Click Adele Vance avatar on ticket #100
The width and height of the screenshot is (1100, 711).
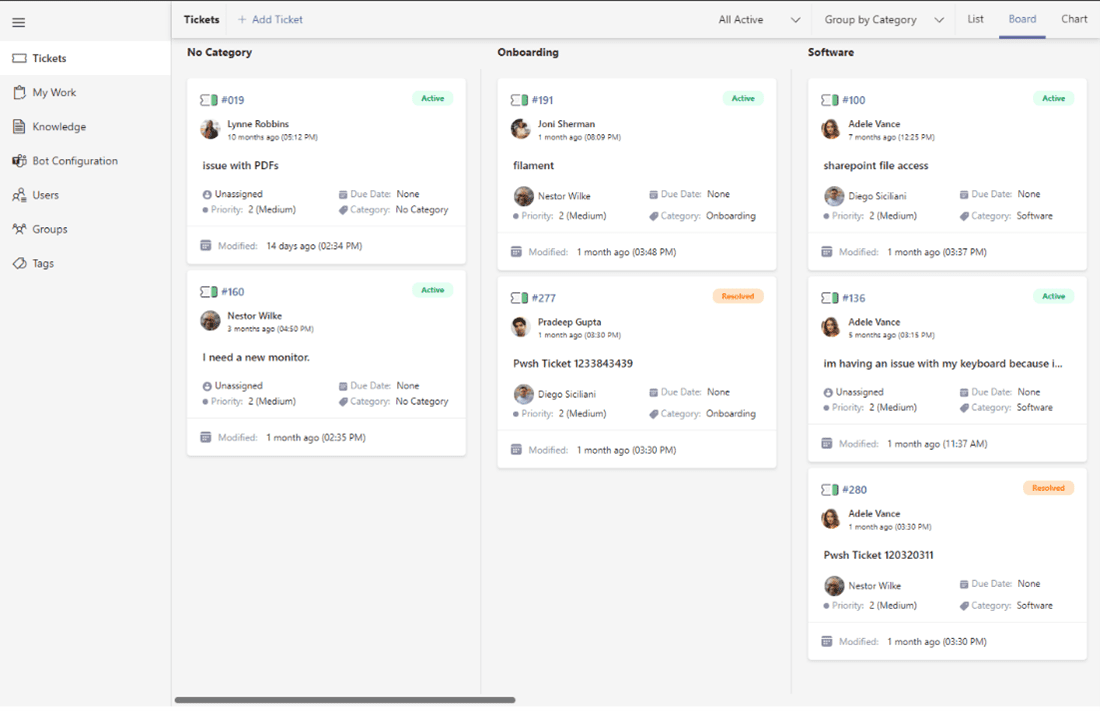pyautogui.click(x=831, y=129)
